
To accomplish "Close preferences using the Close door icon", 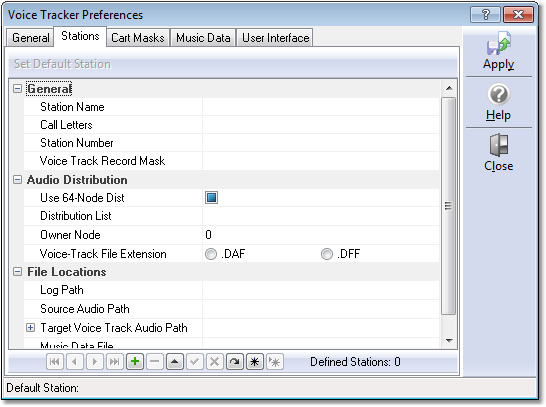I will 499,152.
